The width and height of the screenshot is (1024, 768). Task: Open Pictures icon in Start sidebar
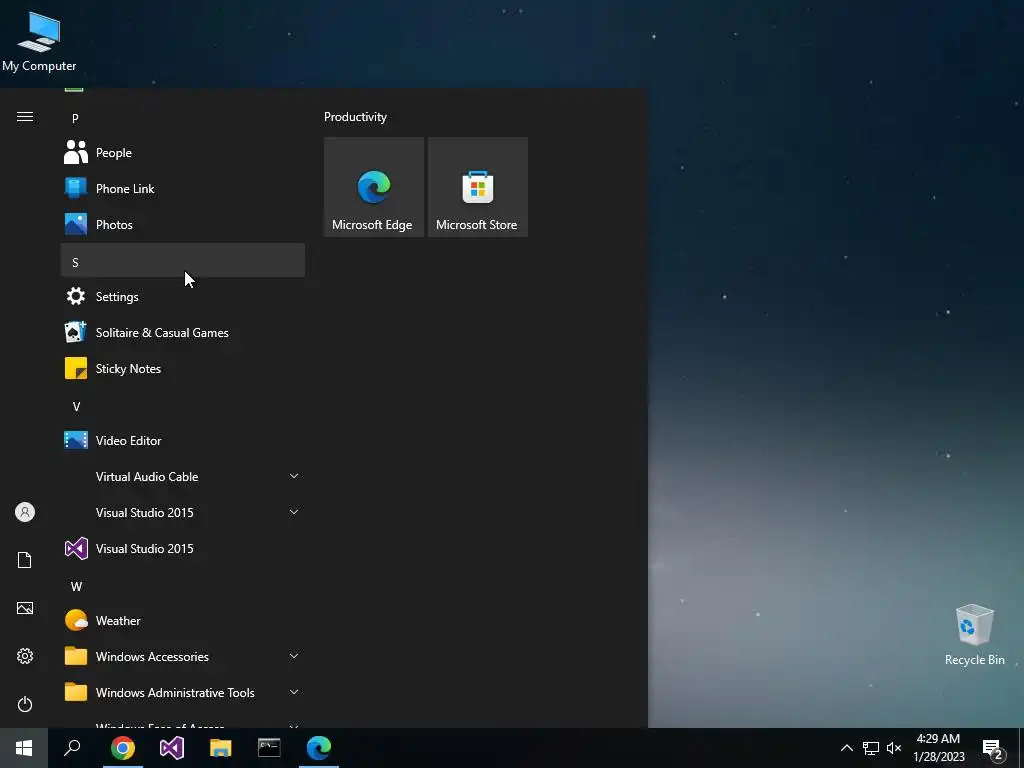25,608
